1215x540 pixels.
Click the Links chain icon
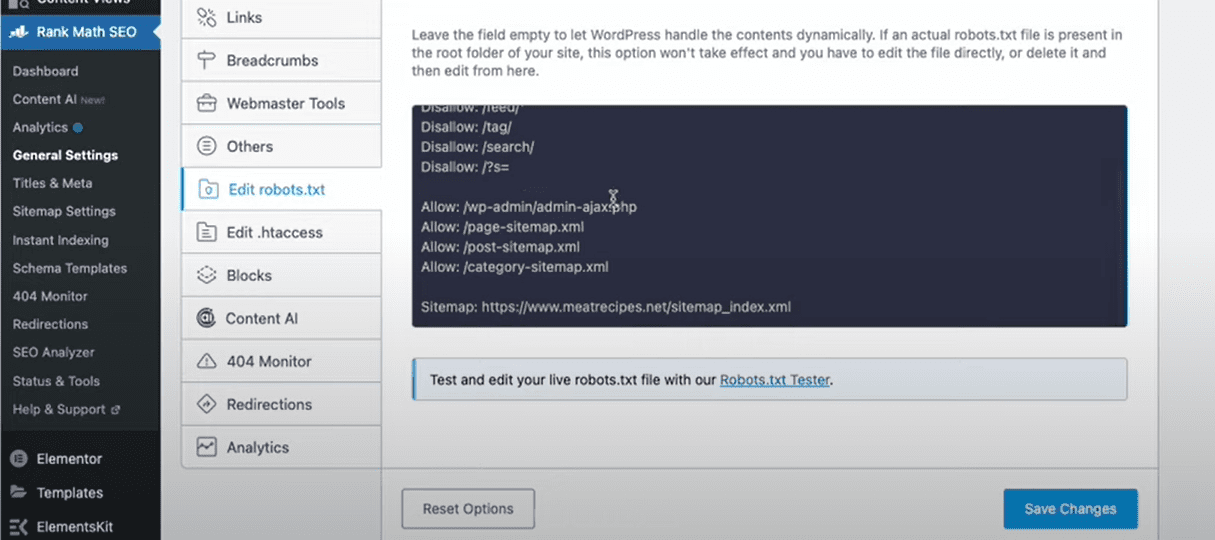click(207, 17)
